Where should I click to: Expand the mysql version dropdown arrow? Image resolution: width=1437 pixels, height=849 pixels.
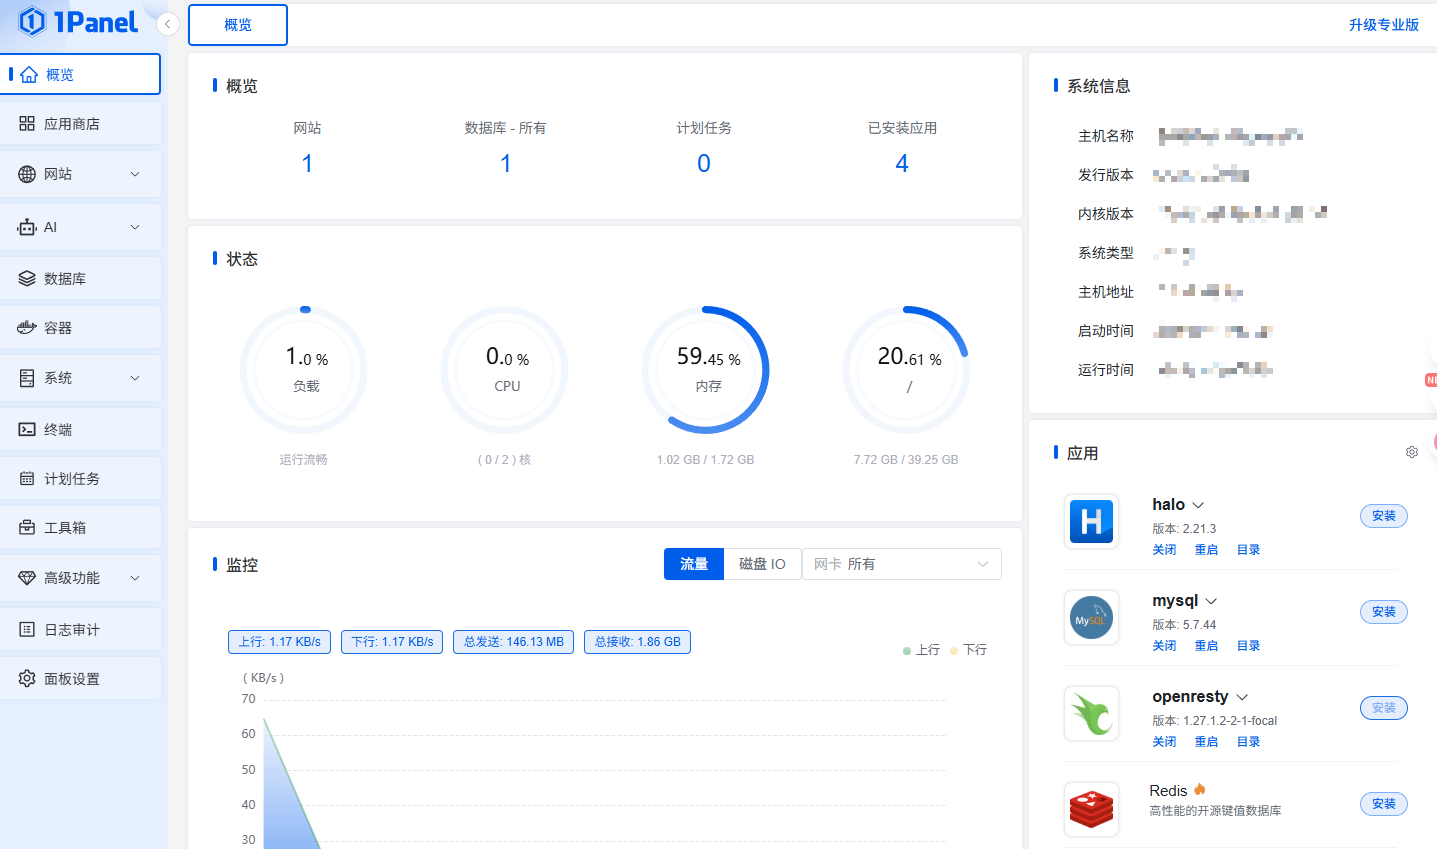[1211, 601]
